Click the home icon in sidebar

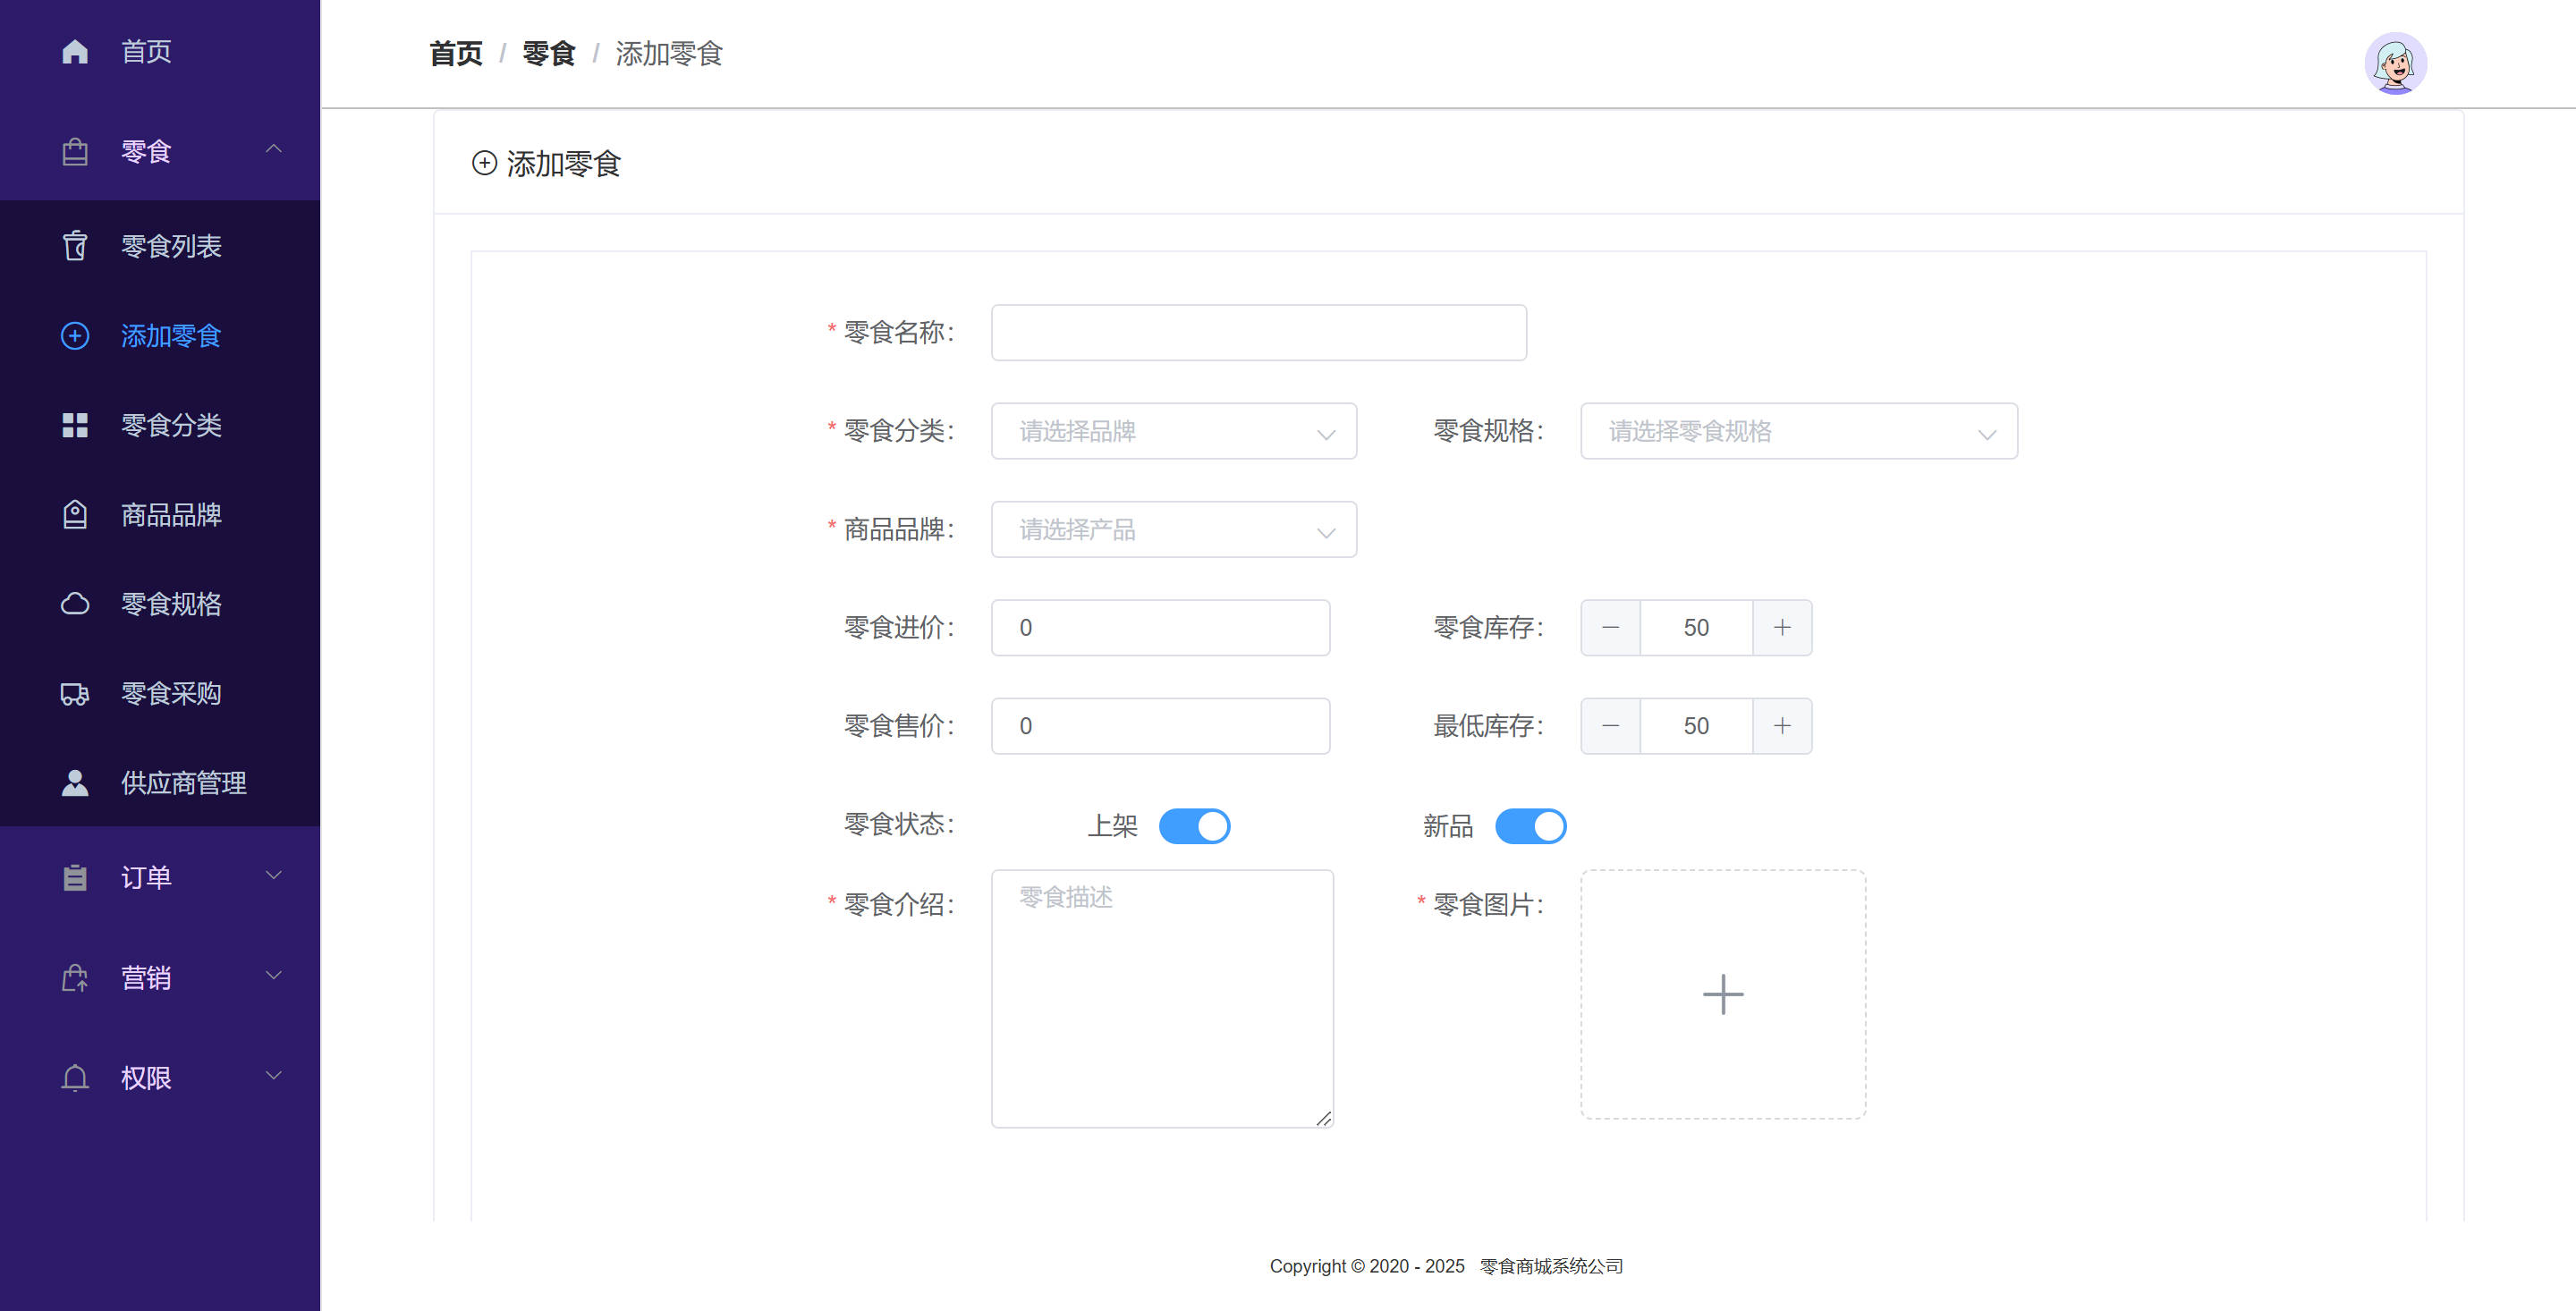pyautogui.click(x=75, y=51)
